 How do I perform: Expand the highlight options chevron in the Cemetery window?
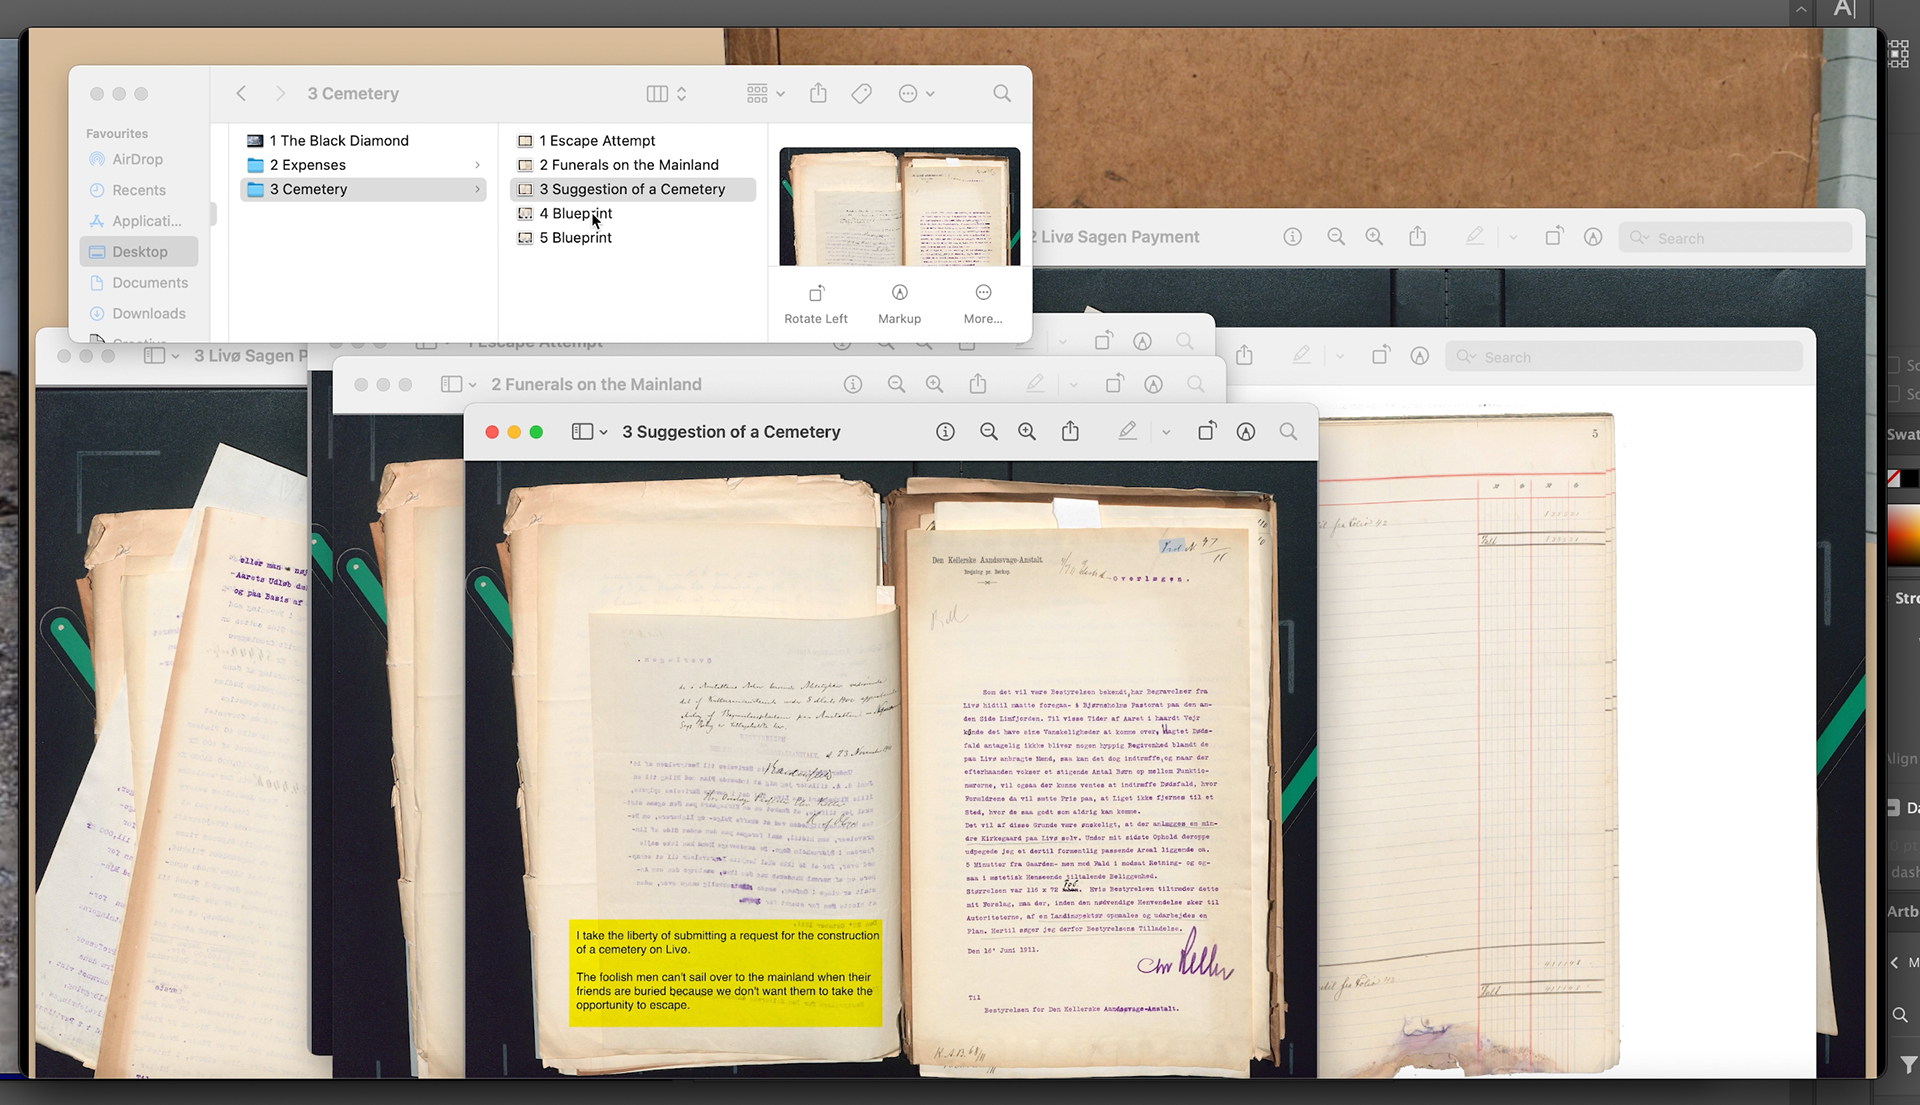[x=1166, y=433]
